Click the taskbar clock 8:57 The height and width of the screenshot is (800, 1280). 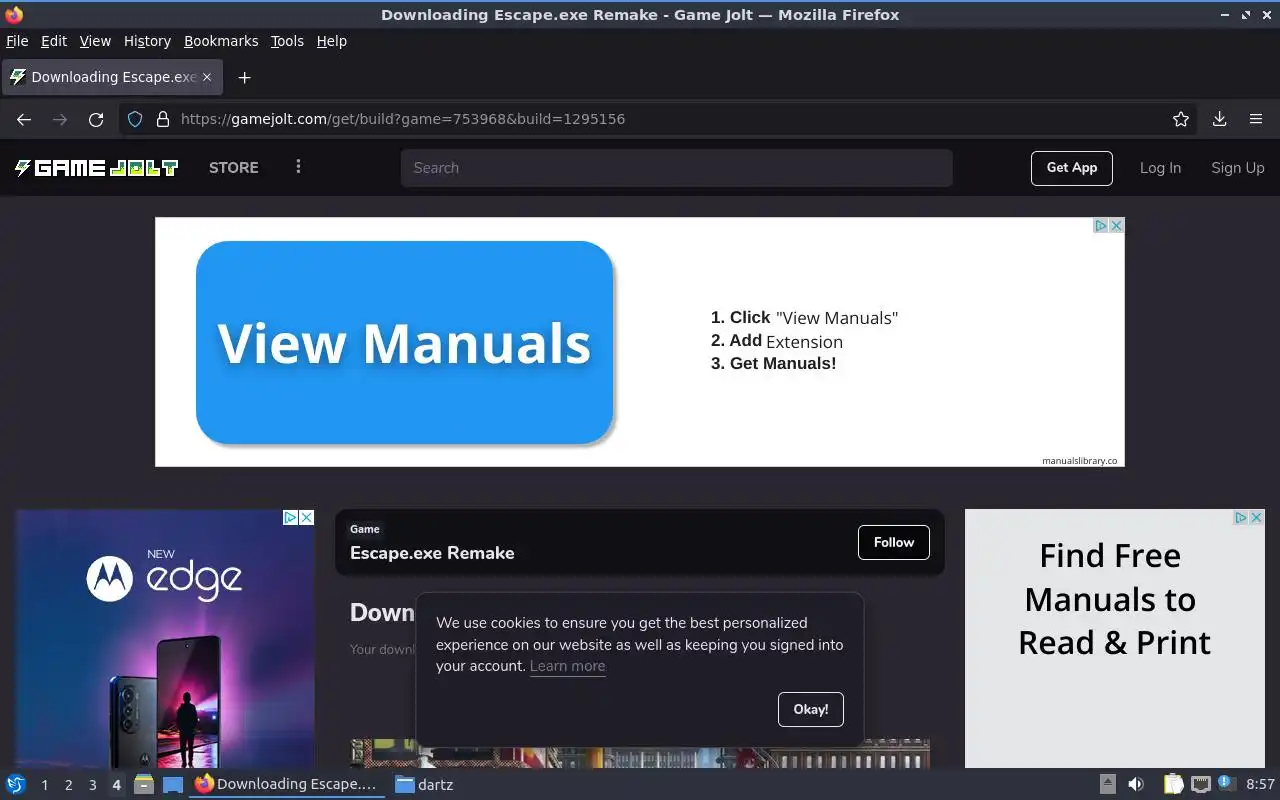click(1260, 784)
